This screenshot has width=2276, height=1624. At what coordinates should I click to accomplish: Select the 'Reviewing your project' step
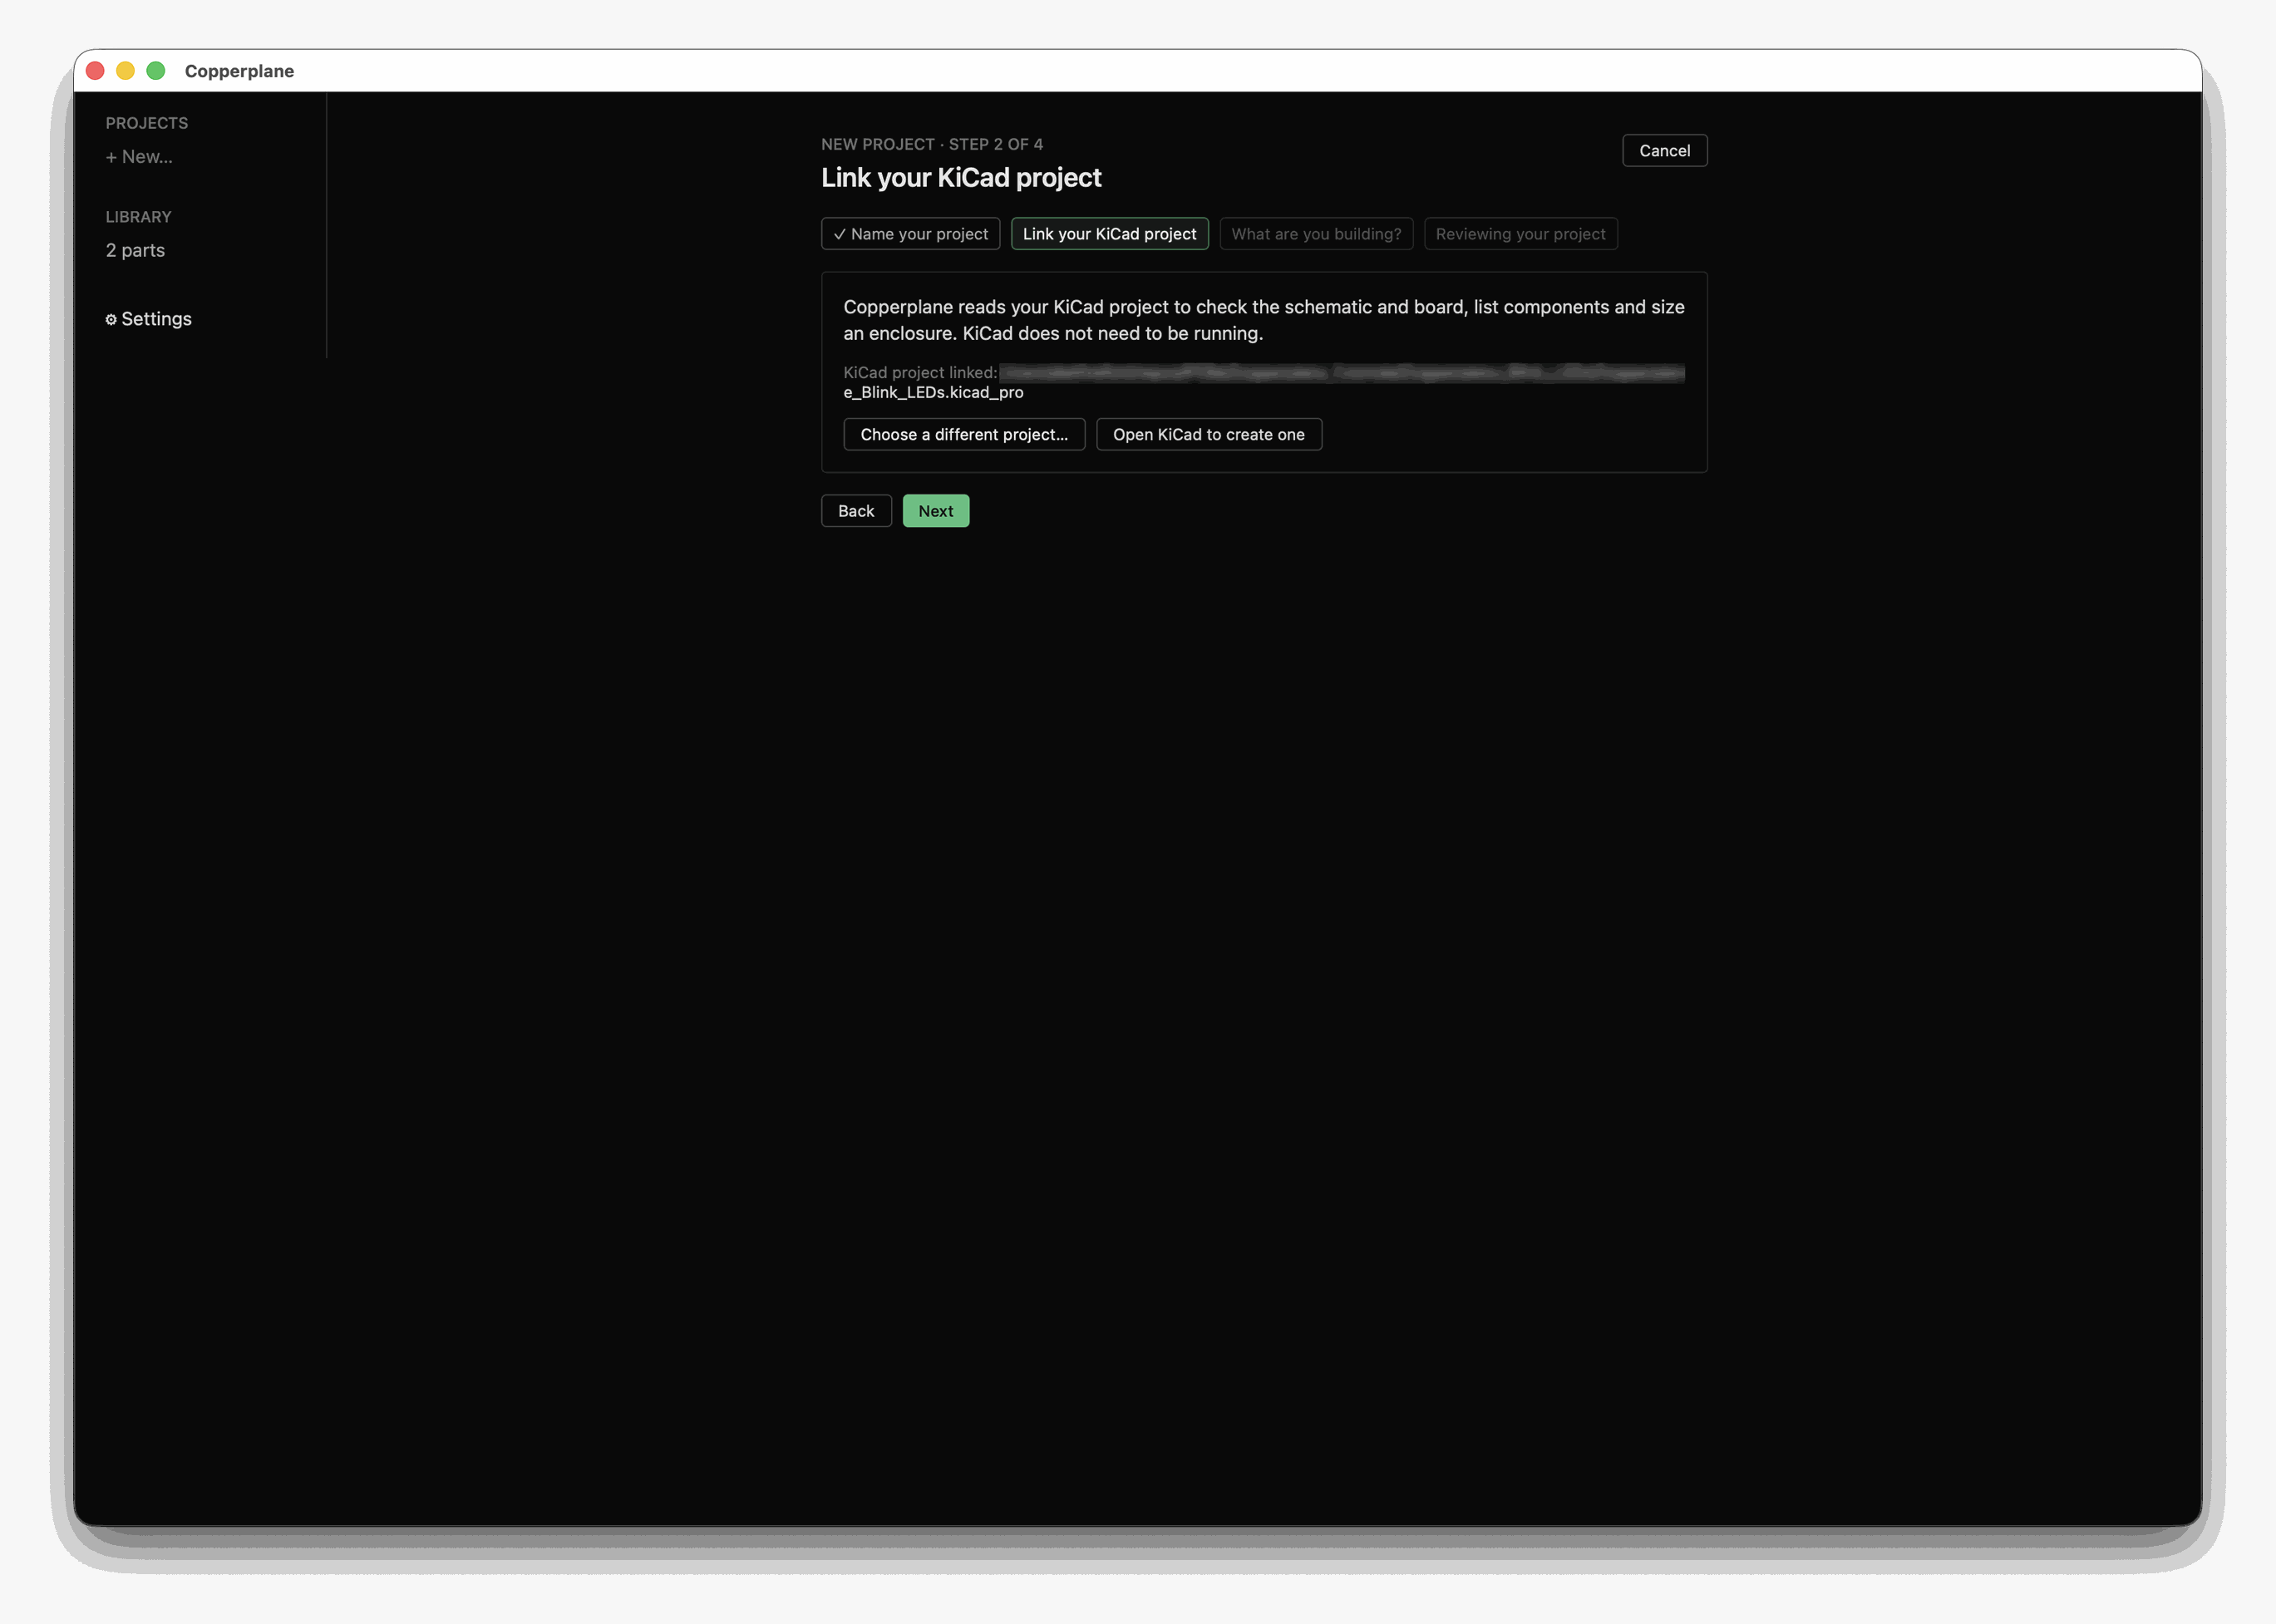(x=1520, y=234)
